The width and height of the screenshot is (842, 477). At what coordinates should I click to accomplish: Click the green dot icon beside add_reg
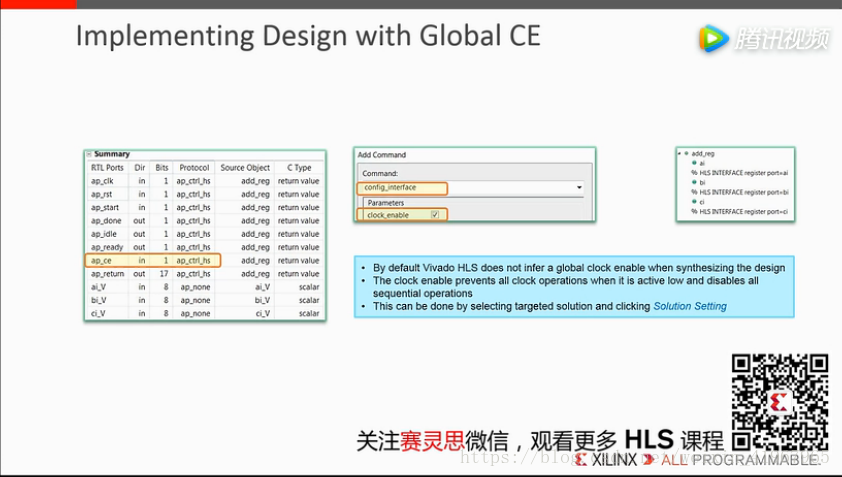pyautogui.click(x=686, y=154)
